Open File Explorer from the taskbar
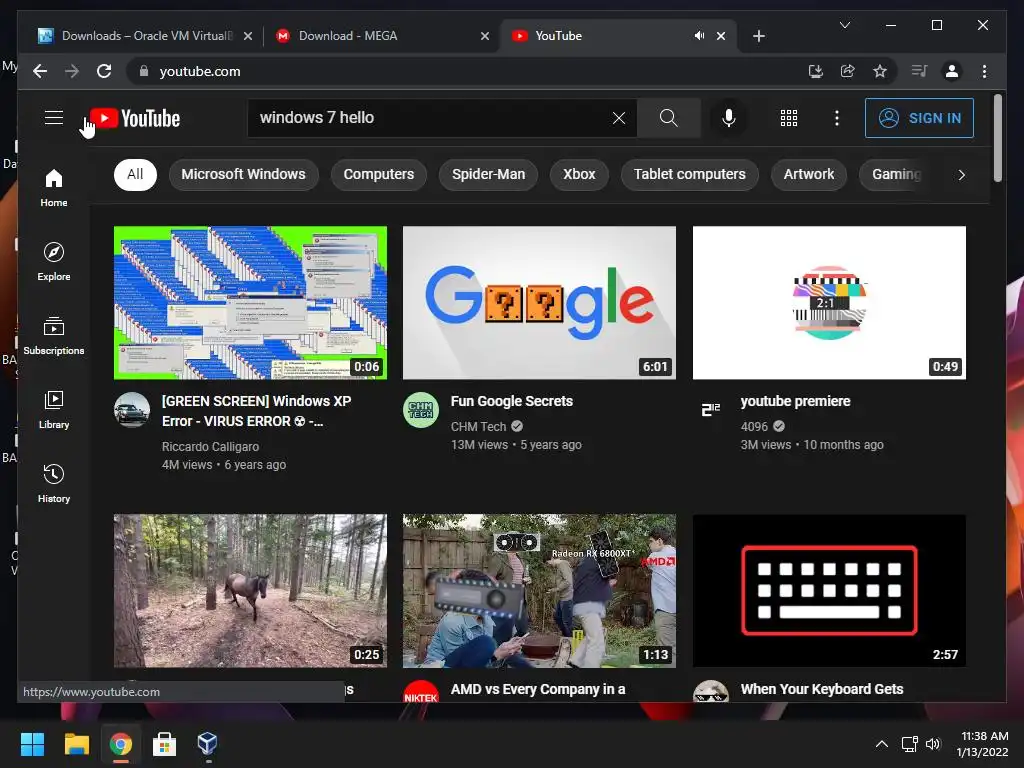This screenshot has width=1024, height=768. (x=76, y=744)
